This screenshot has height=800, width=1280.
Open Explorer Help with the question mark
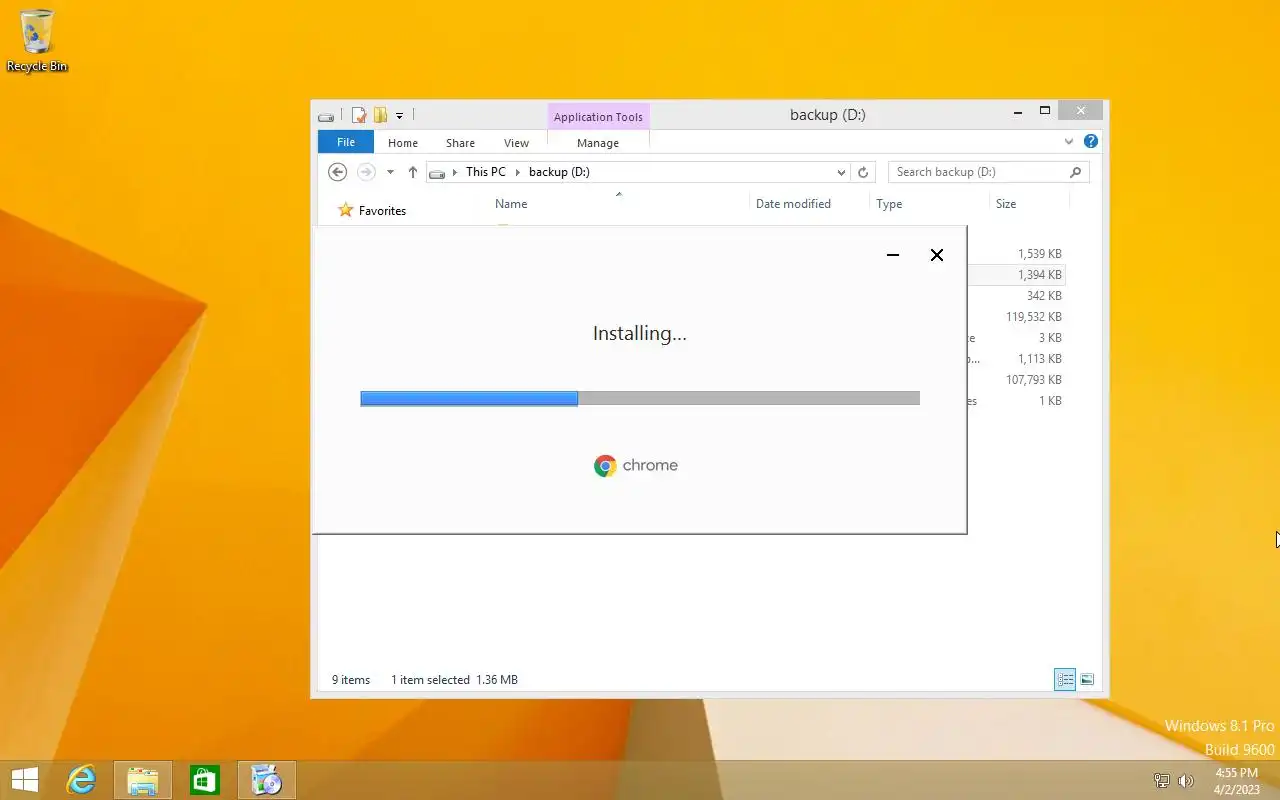coord(1091,142)
